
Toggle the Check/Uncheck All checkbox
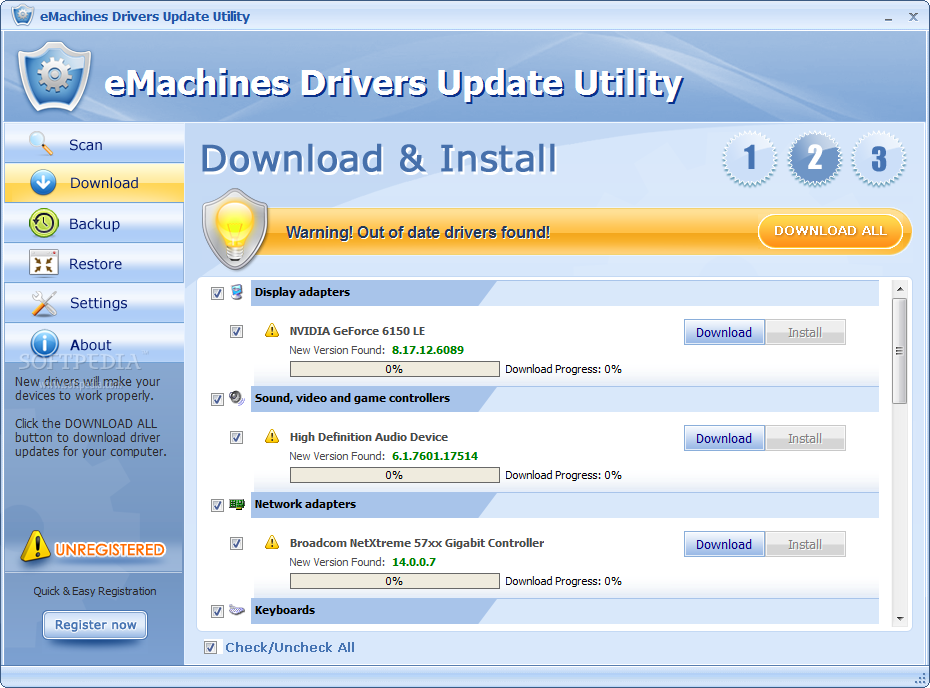pyautogui.click(x=210, y=647)
